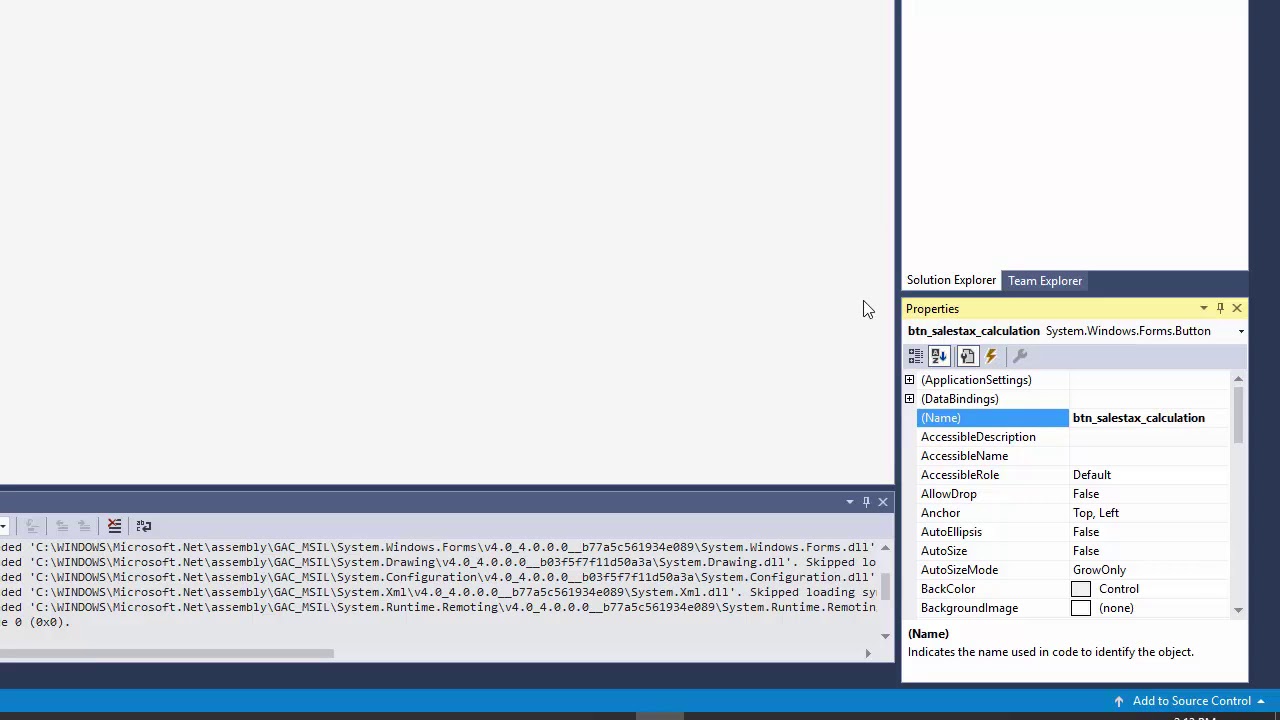Click the Output window horizontal scrollbar thumb

click(x=166, y=654)
